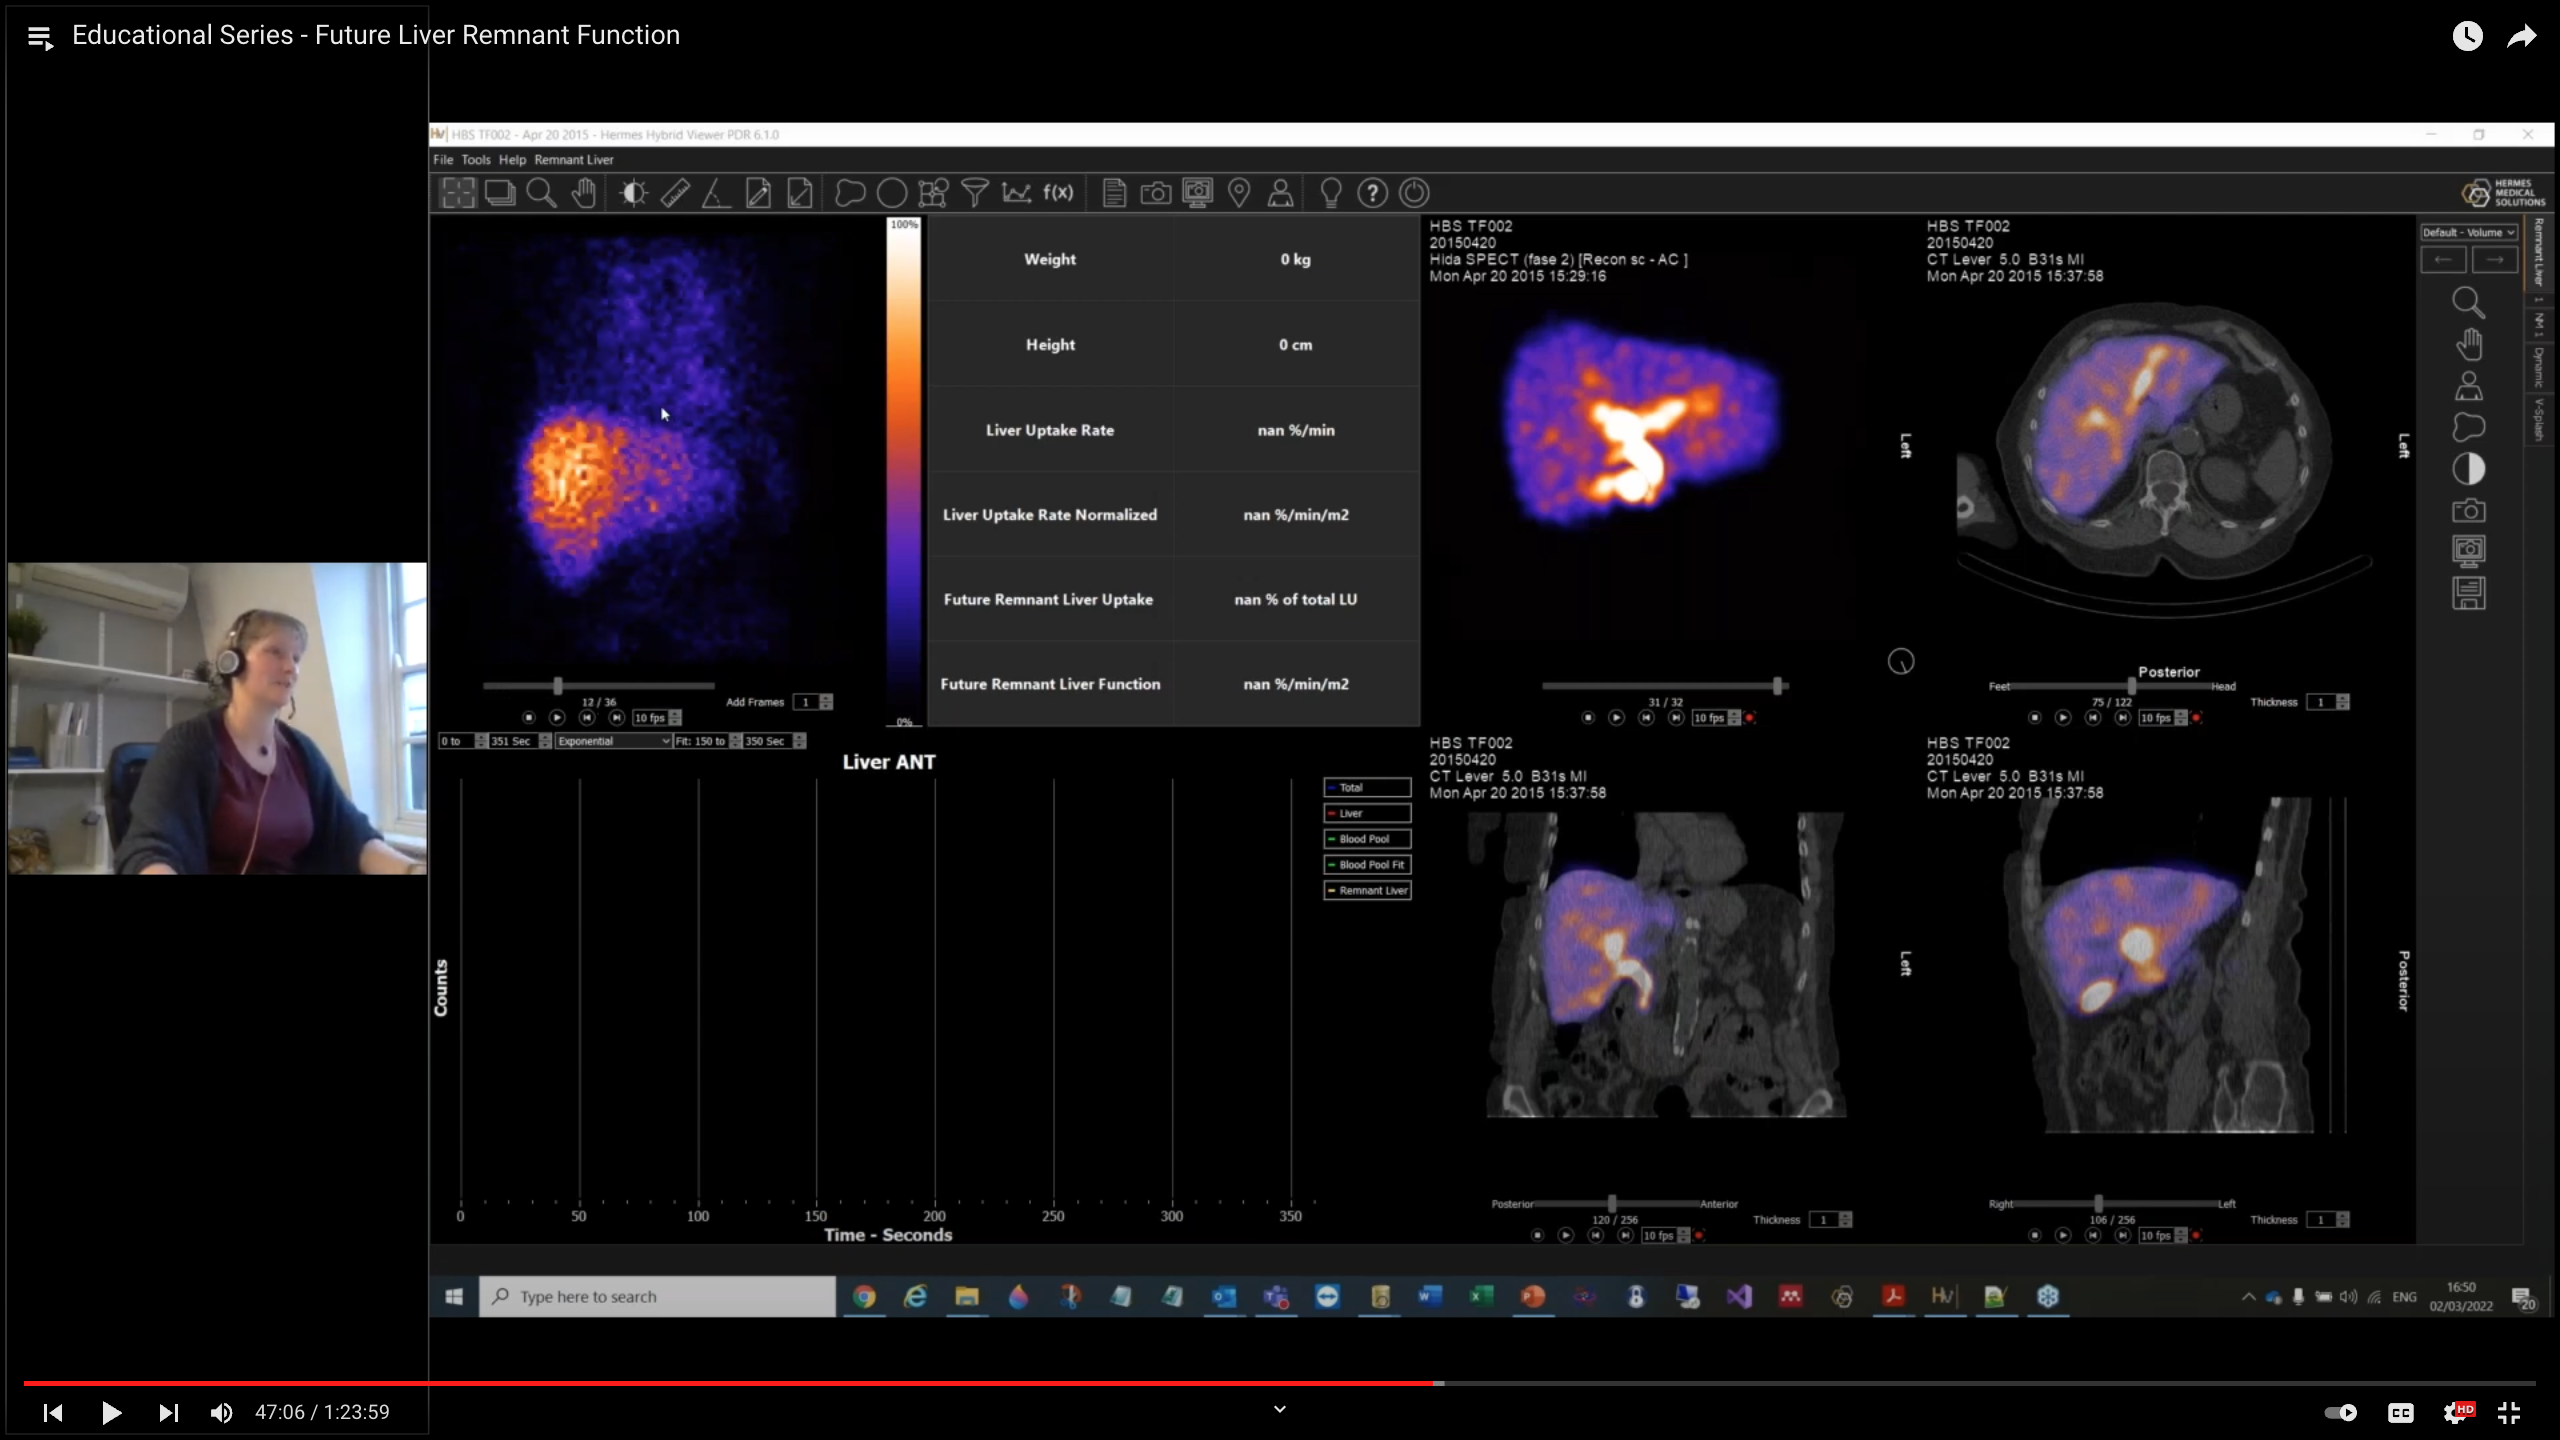Toggle the Total curve legend

tap(1367, 787)
